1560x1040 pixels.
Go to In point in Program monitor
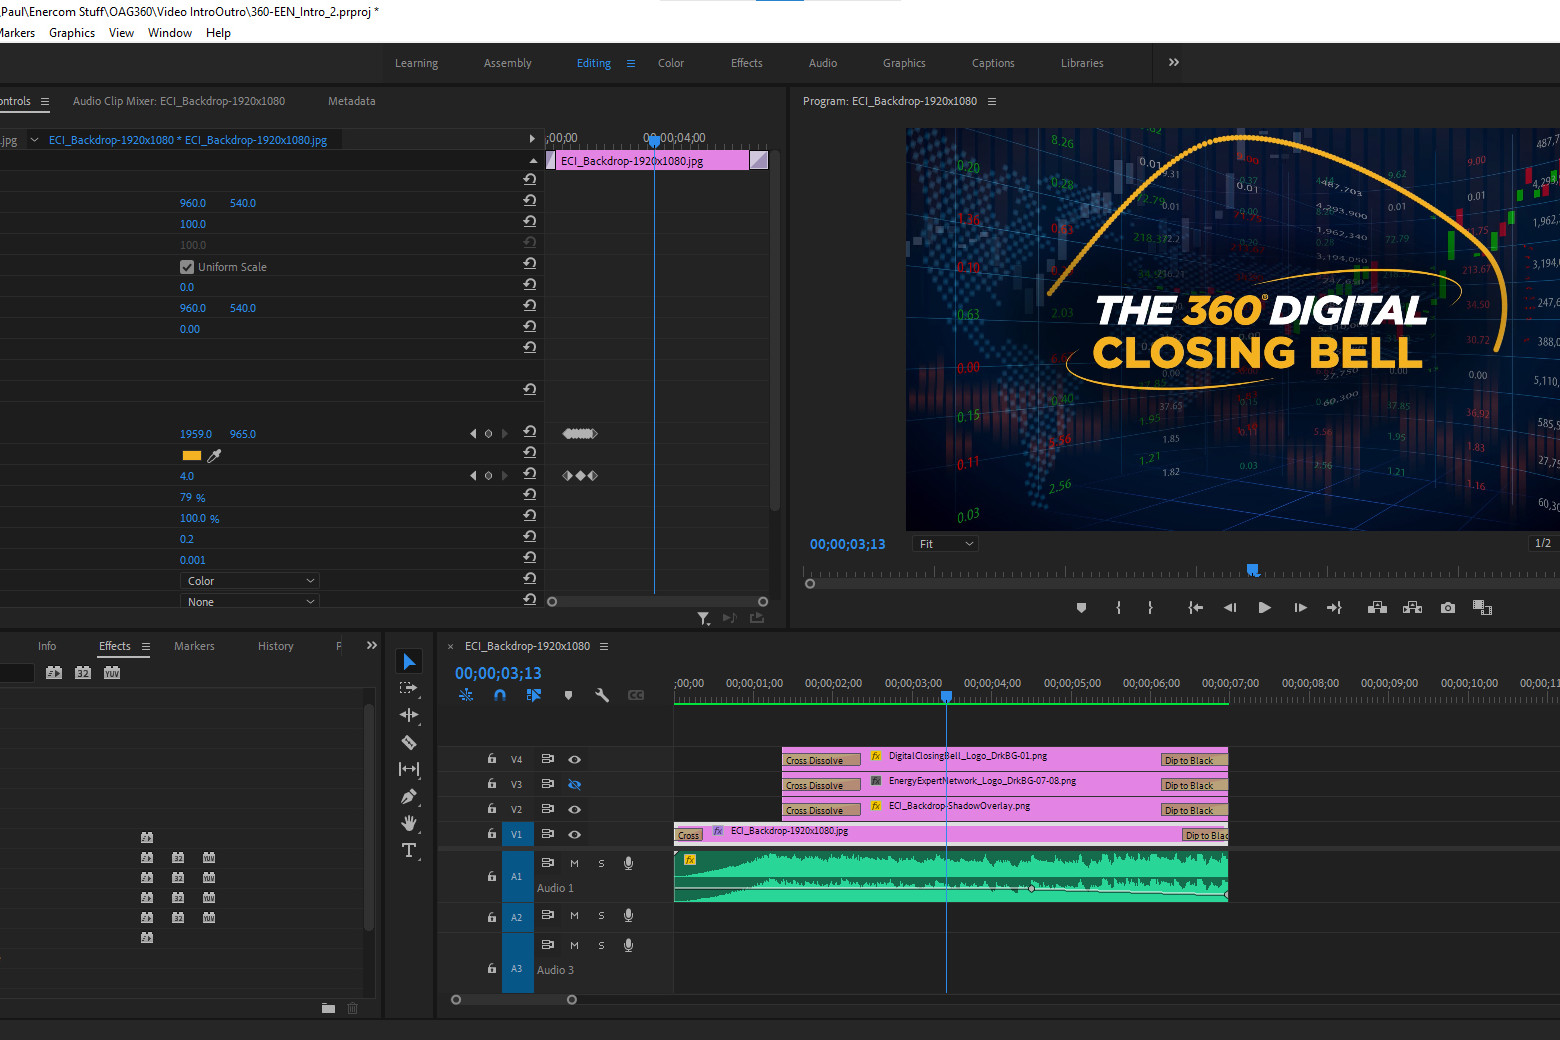click(1195, 608)
